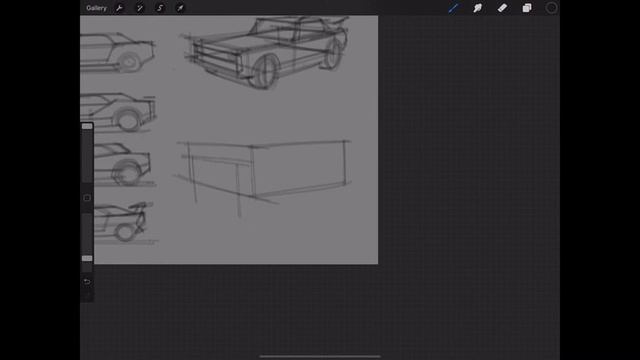
Task: Open the Layers panel
Action: [527, 8]
